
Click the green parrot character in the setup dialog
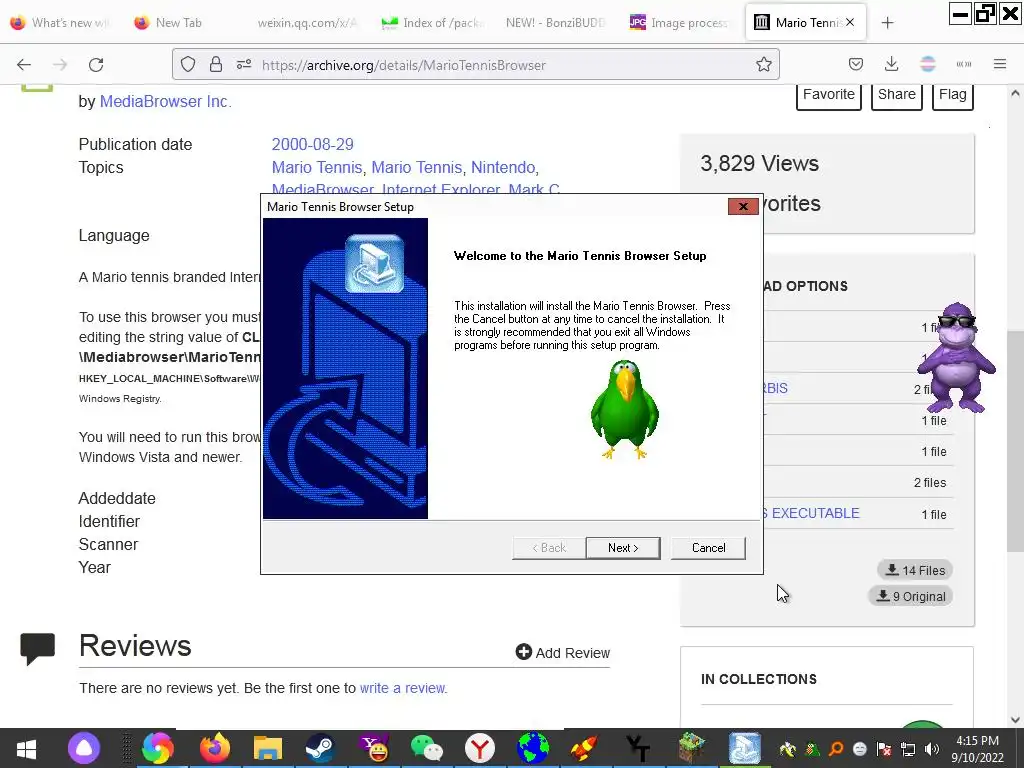click(624, 409)
